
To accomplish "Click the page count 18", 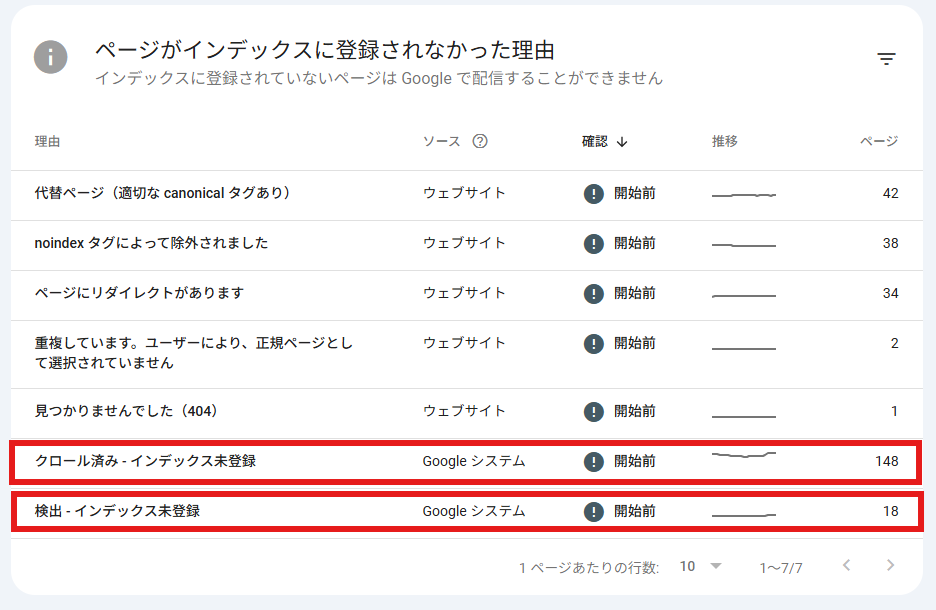I will [x=891, y=512].
